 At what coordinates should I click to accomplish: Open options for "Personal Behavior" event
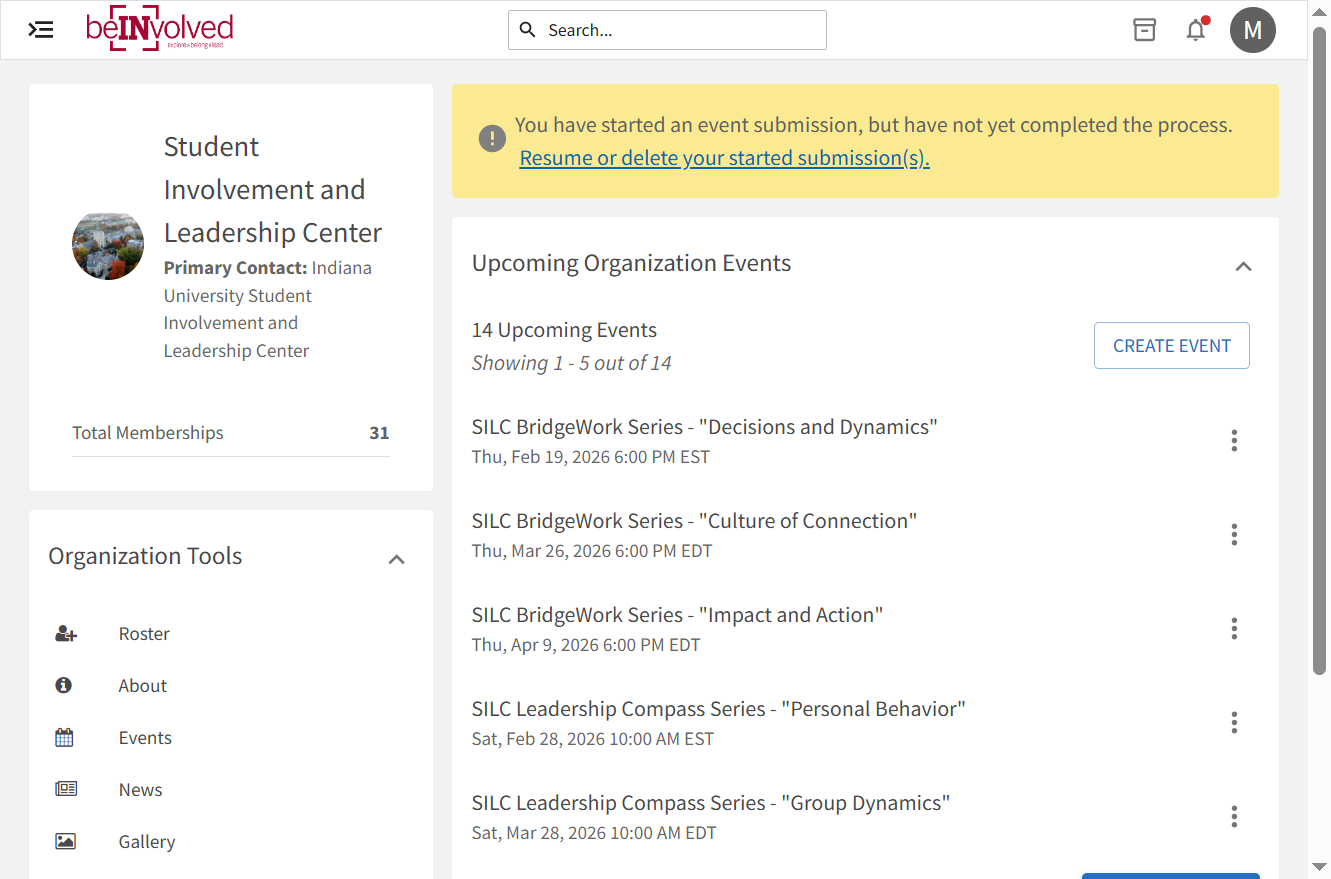click(x=1234, y=723)
